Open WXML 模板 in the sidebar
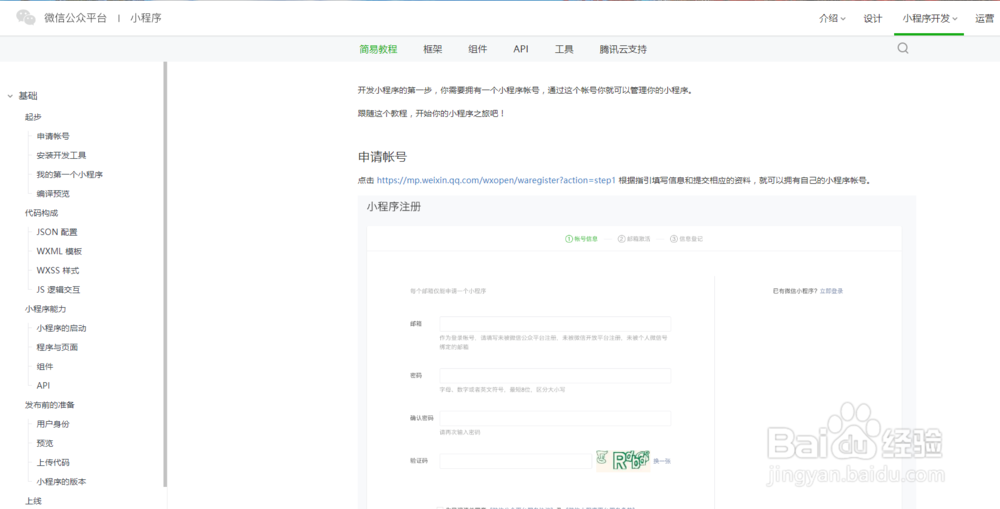This screenshot has height=509, width=1000. [x=59, y=251]
